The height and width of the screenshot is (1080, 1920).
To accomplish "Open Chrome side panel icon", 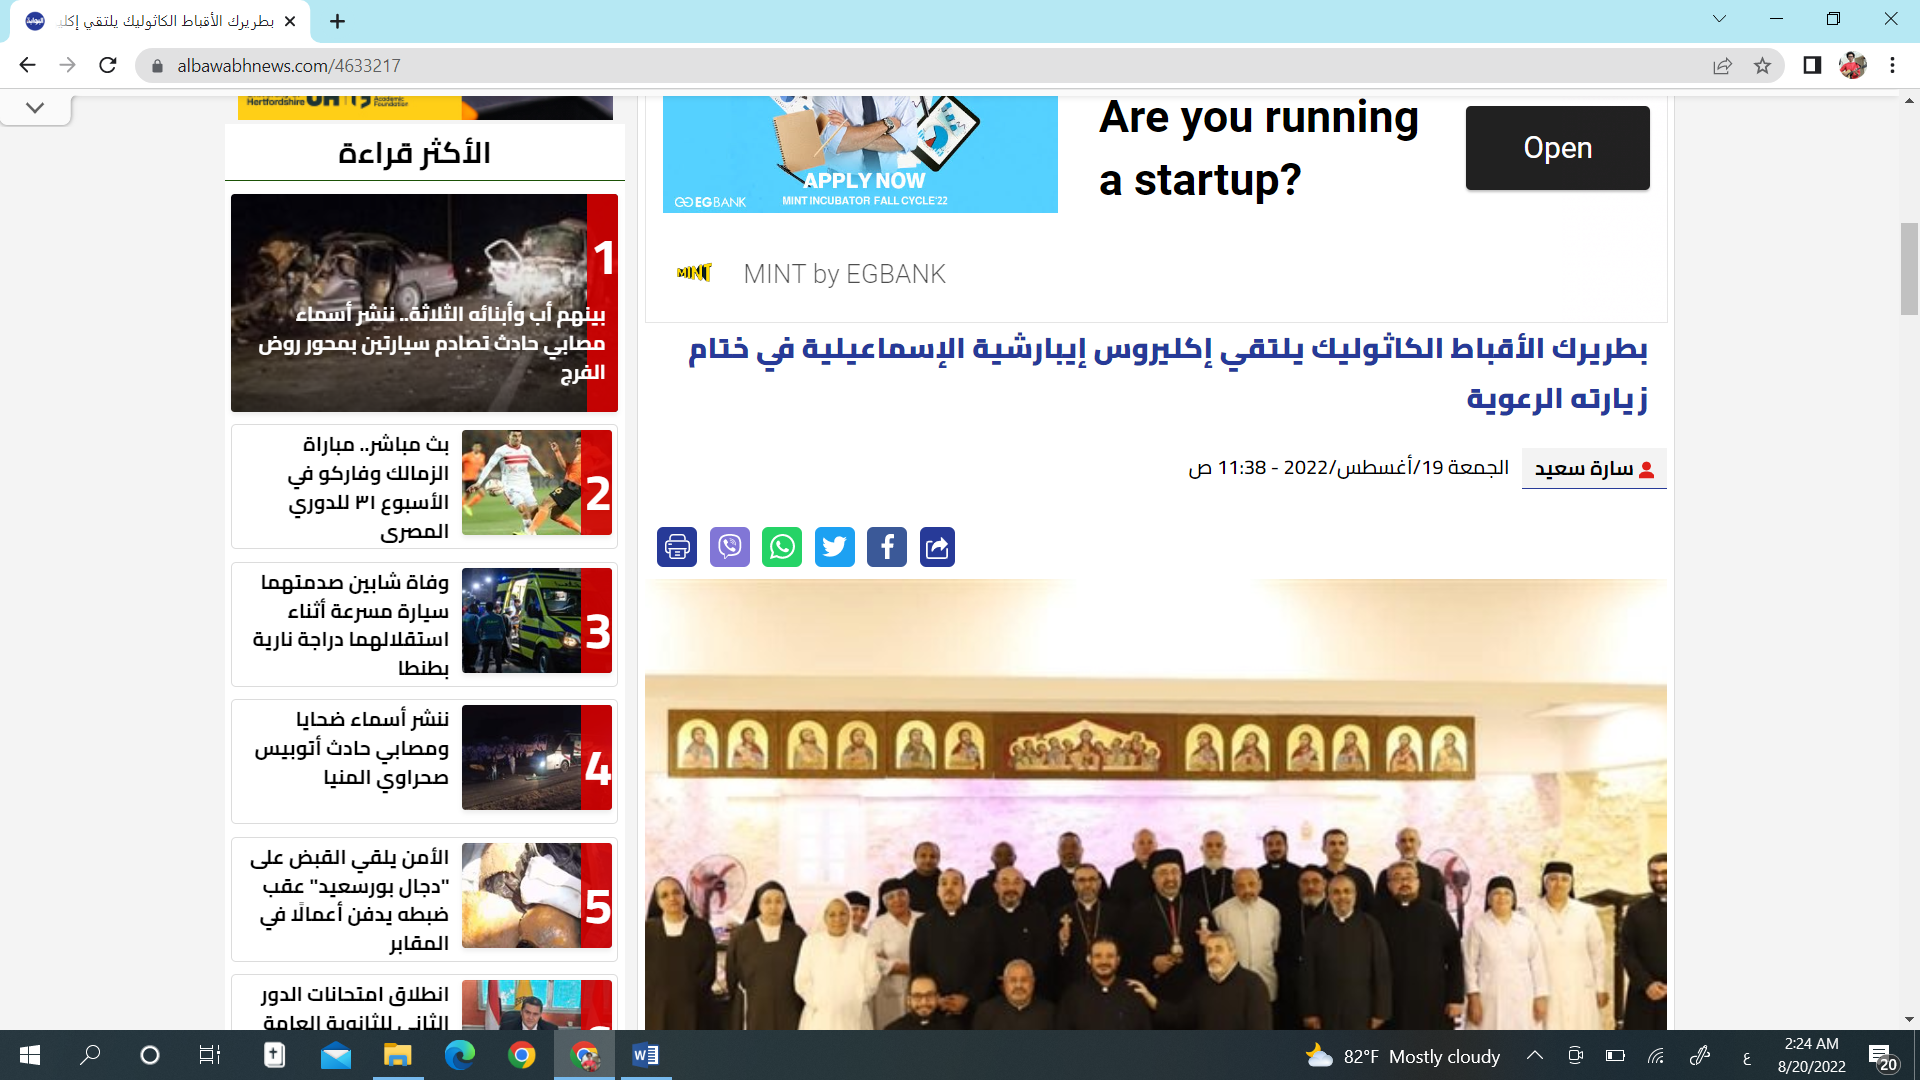I will tap(1812, 66).
